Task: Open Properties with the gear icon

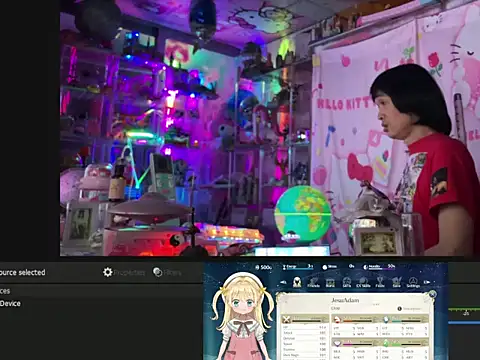Action: (124, 272)
